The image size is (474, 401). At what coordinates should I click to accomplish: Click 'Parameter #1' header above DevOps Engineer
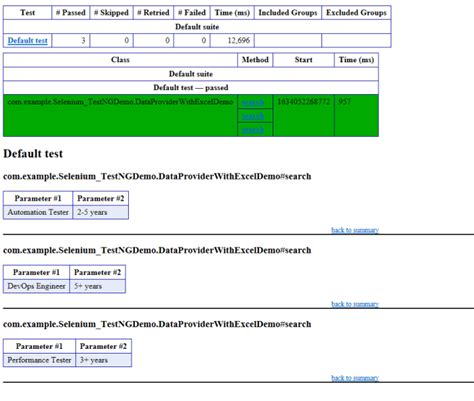coord(36,272)
